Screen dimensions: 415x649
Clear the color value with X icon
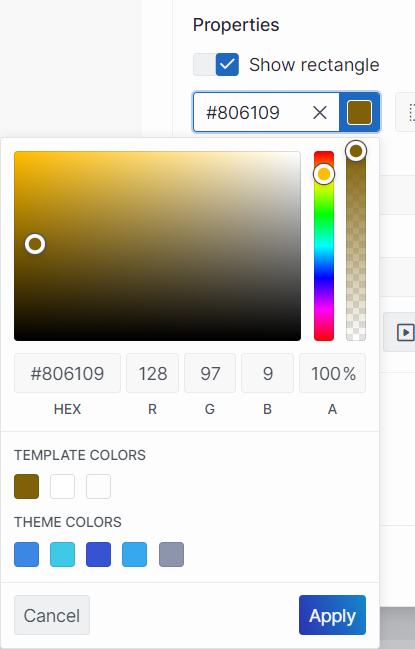[x=319, y=113]
